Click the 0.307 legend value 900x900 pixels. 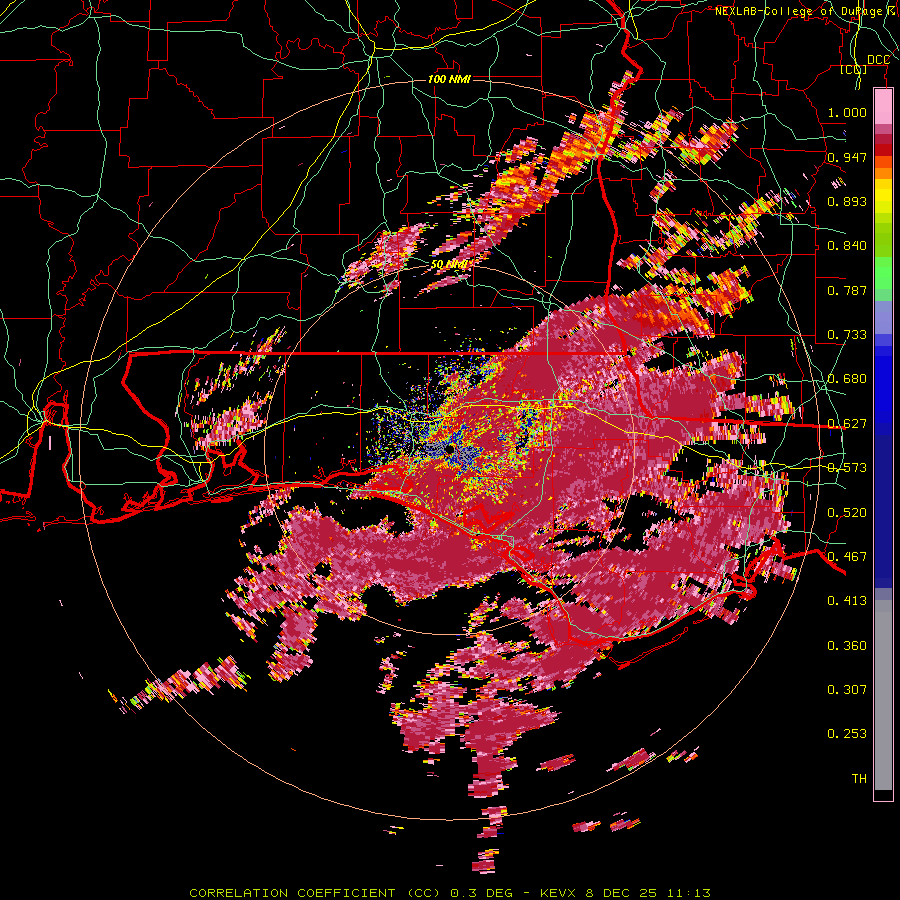[847, 690]
